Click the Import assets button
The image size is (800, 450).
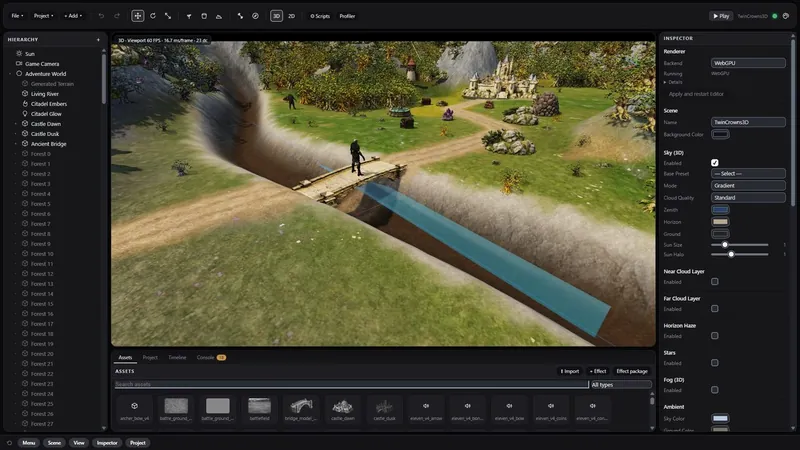[x=570, y=371]
